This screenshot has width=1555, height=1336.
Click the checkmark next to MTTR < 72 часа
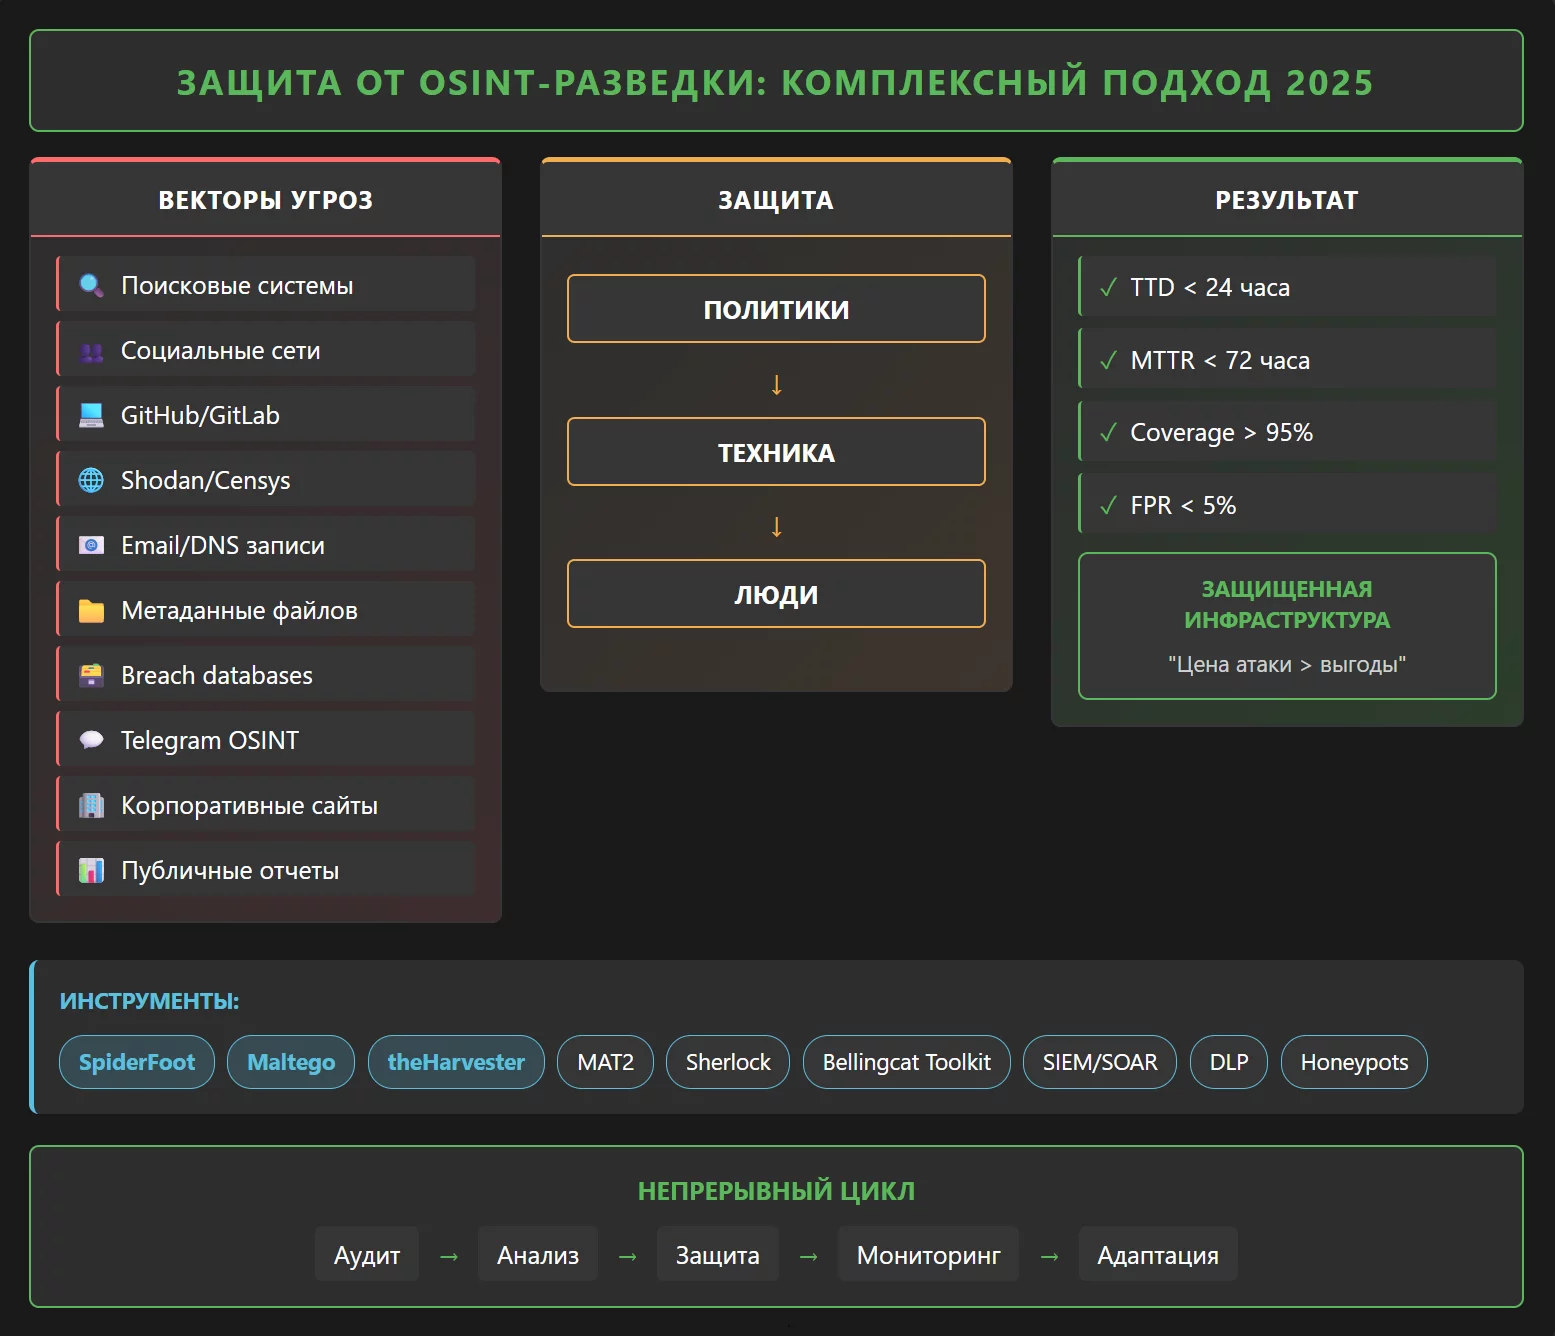[x=1108, y=361]
